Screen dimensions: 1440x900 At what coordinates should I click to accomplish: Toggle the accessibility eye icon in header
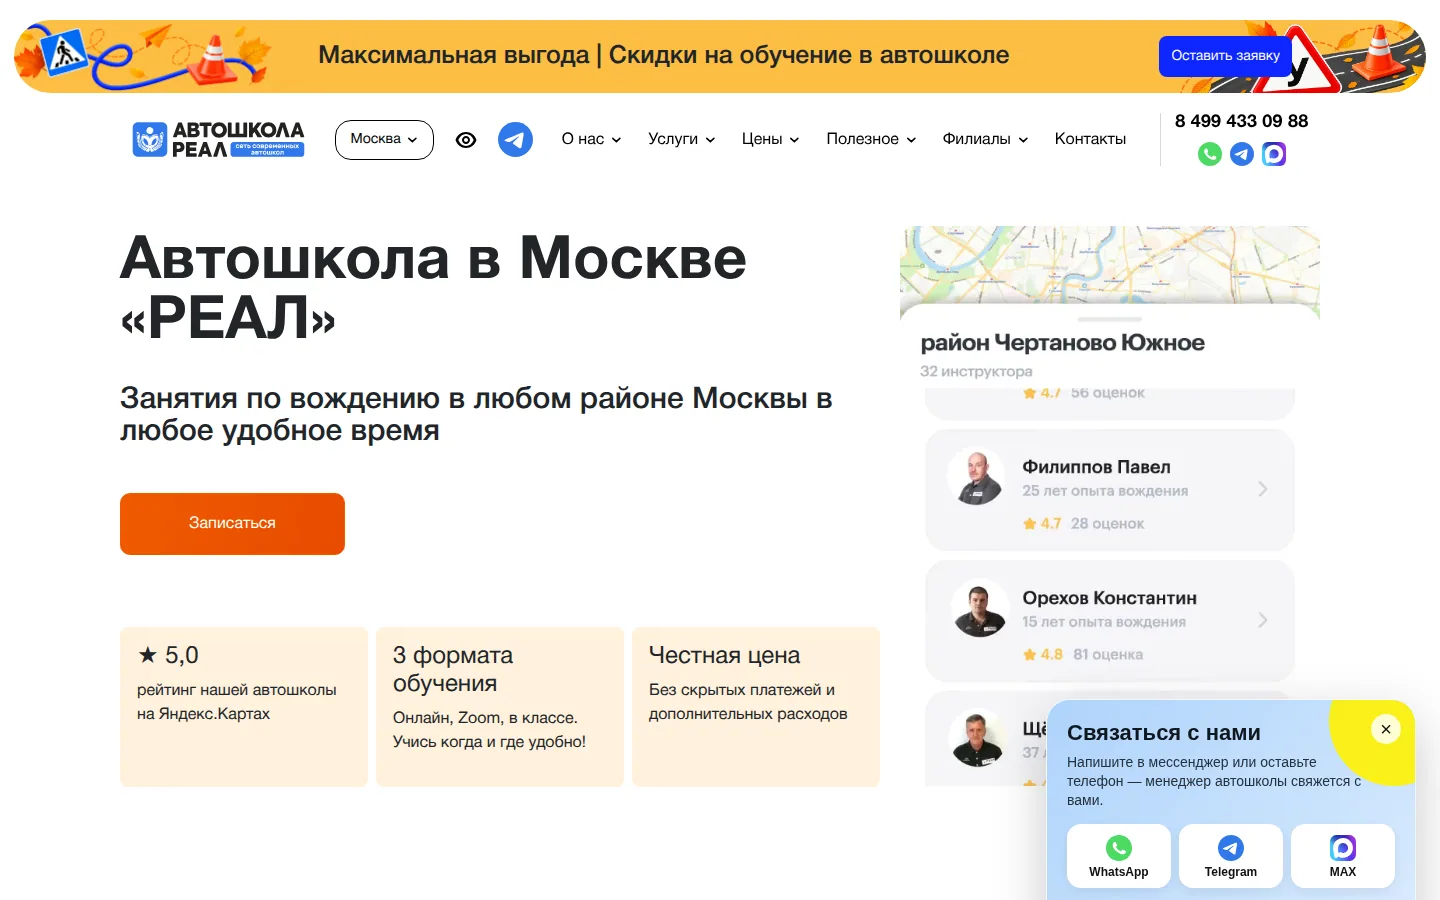tap(466, 140)
